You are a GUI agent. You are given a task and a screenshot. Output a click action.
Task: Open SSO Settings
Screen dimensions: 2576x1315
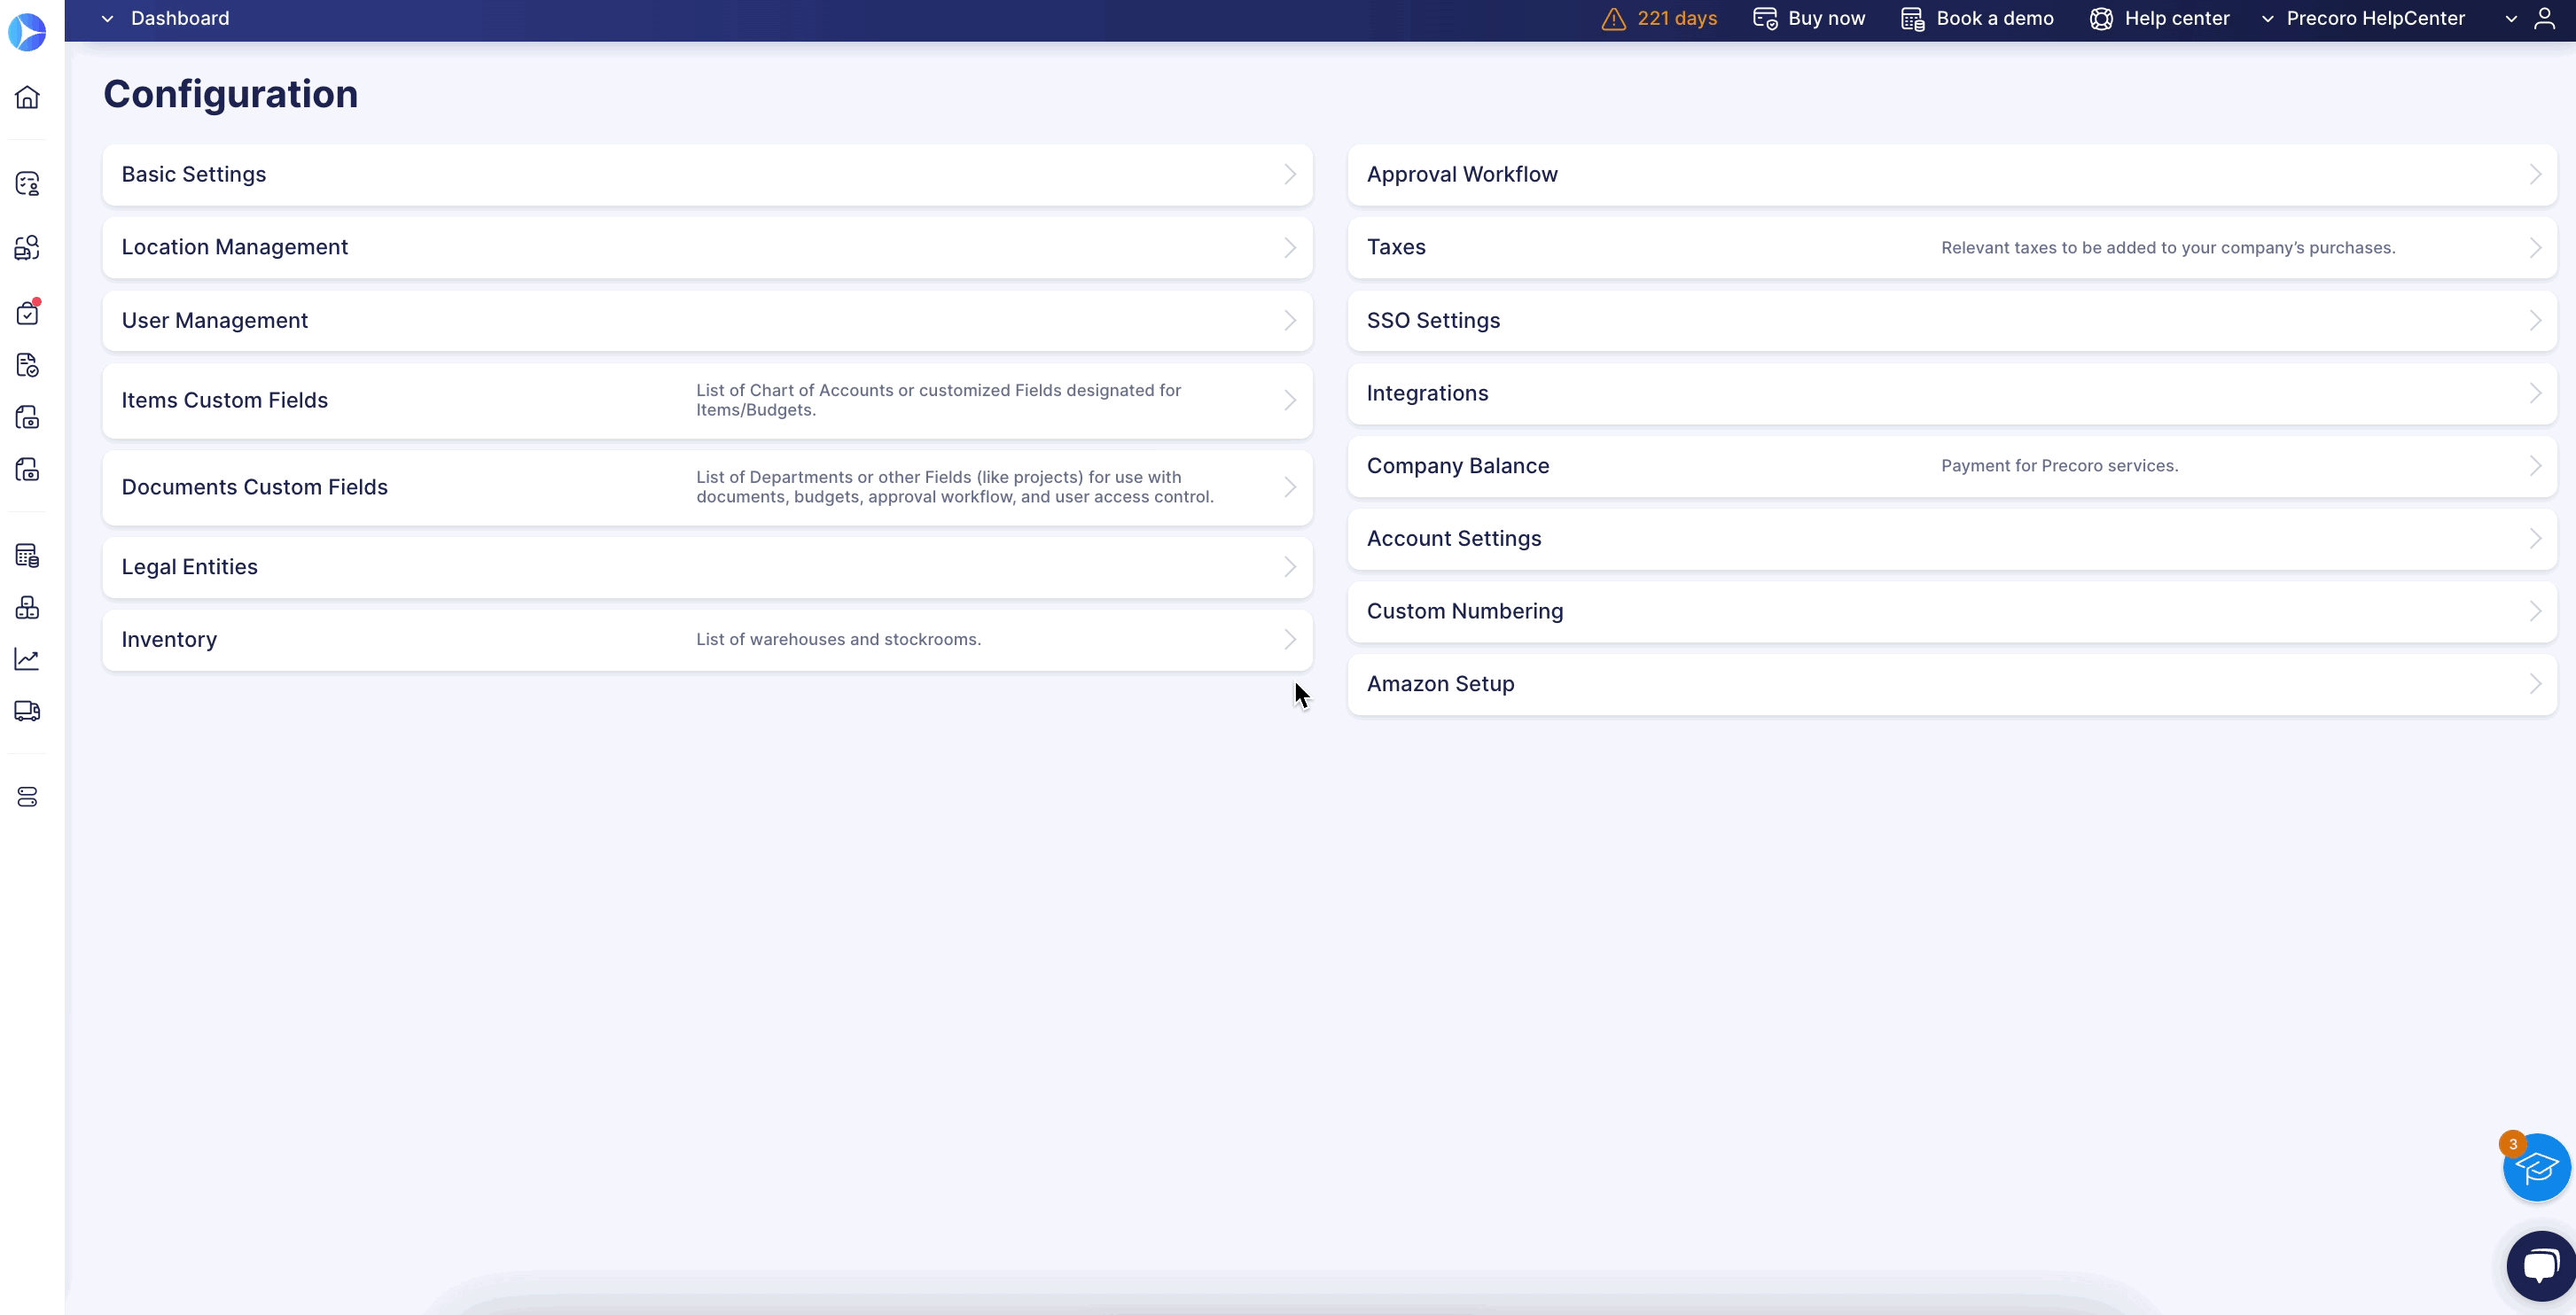pyautogui.click(x=1952, y=321)
